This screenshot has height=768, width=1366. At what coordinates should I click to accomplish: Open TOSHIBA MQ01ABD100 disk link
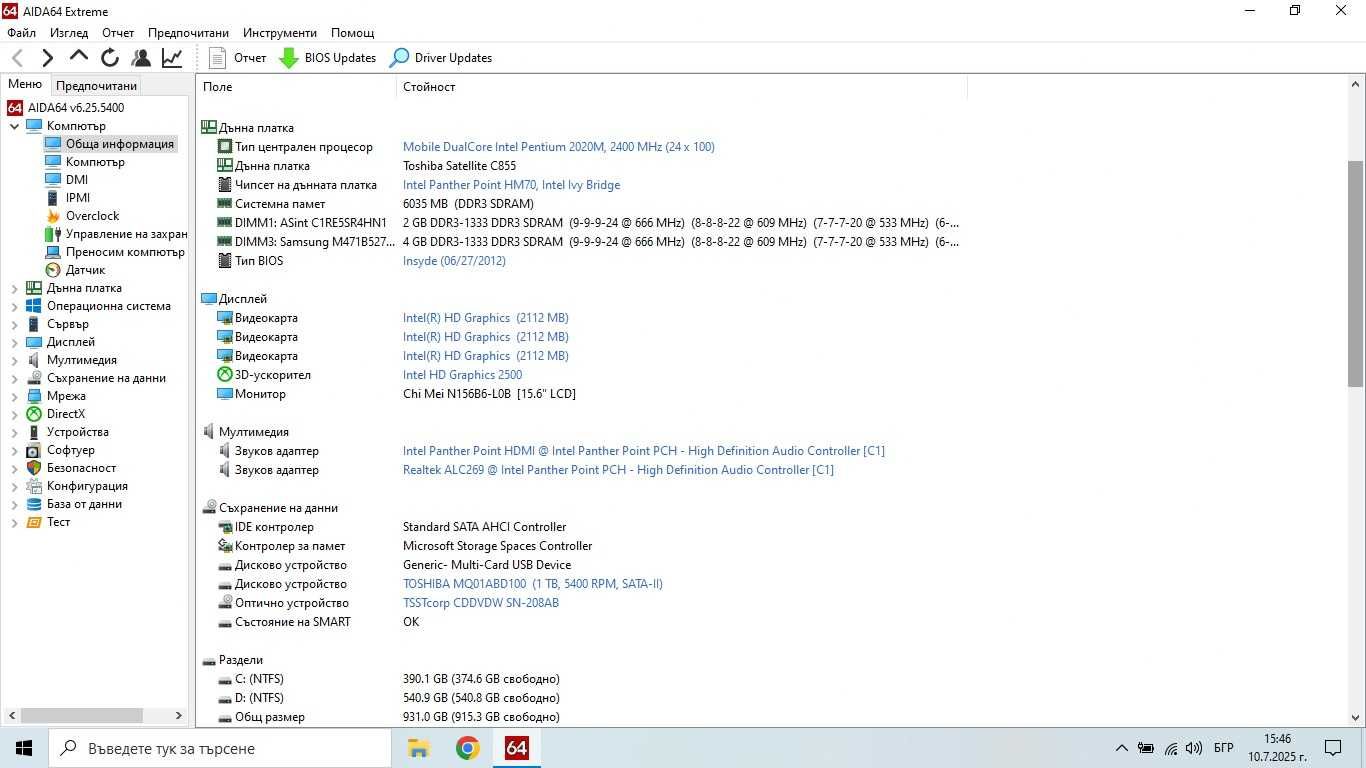click(533, 584)
